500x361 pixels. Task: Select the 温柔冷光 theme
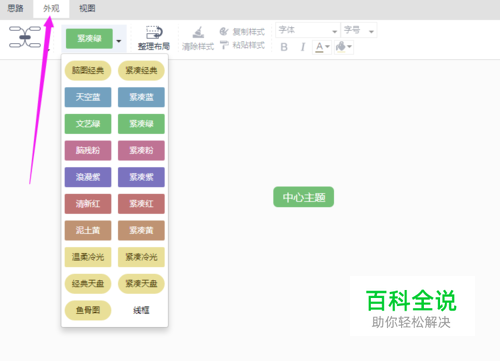click(x=88, y=257)
